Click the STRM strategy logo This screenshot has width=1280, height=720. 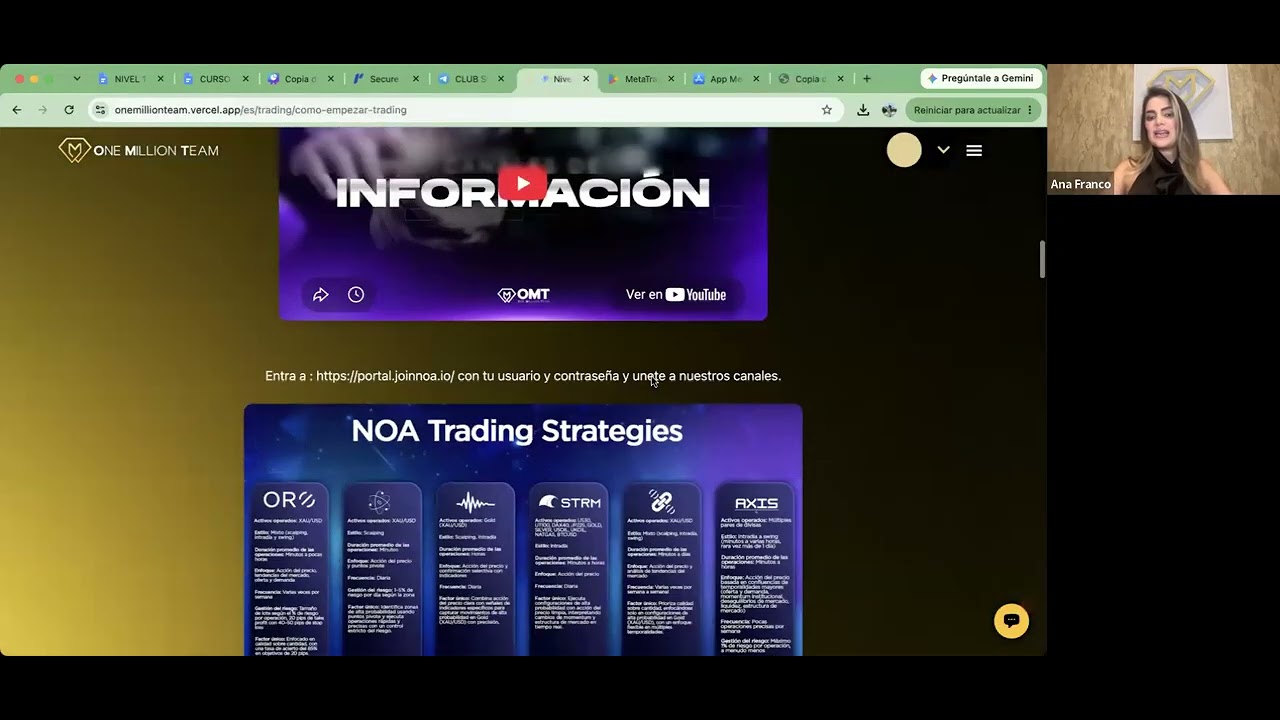tap(570, 502)
